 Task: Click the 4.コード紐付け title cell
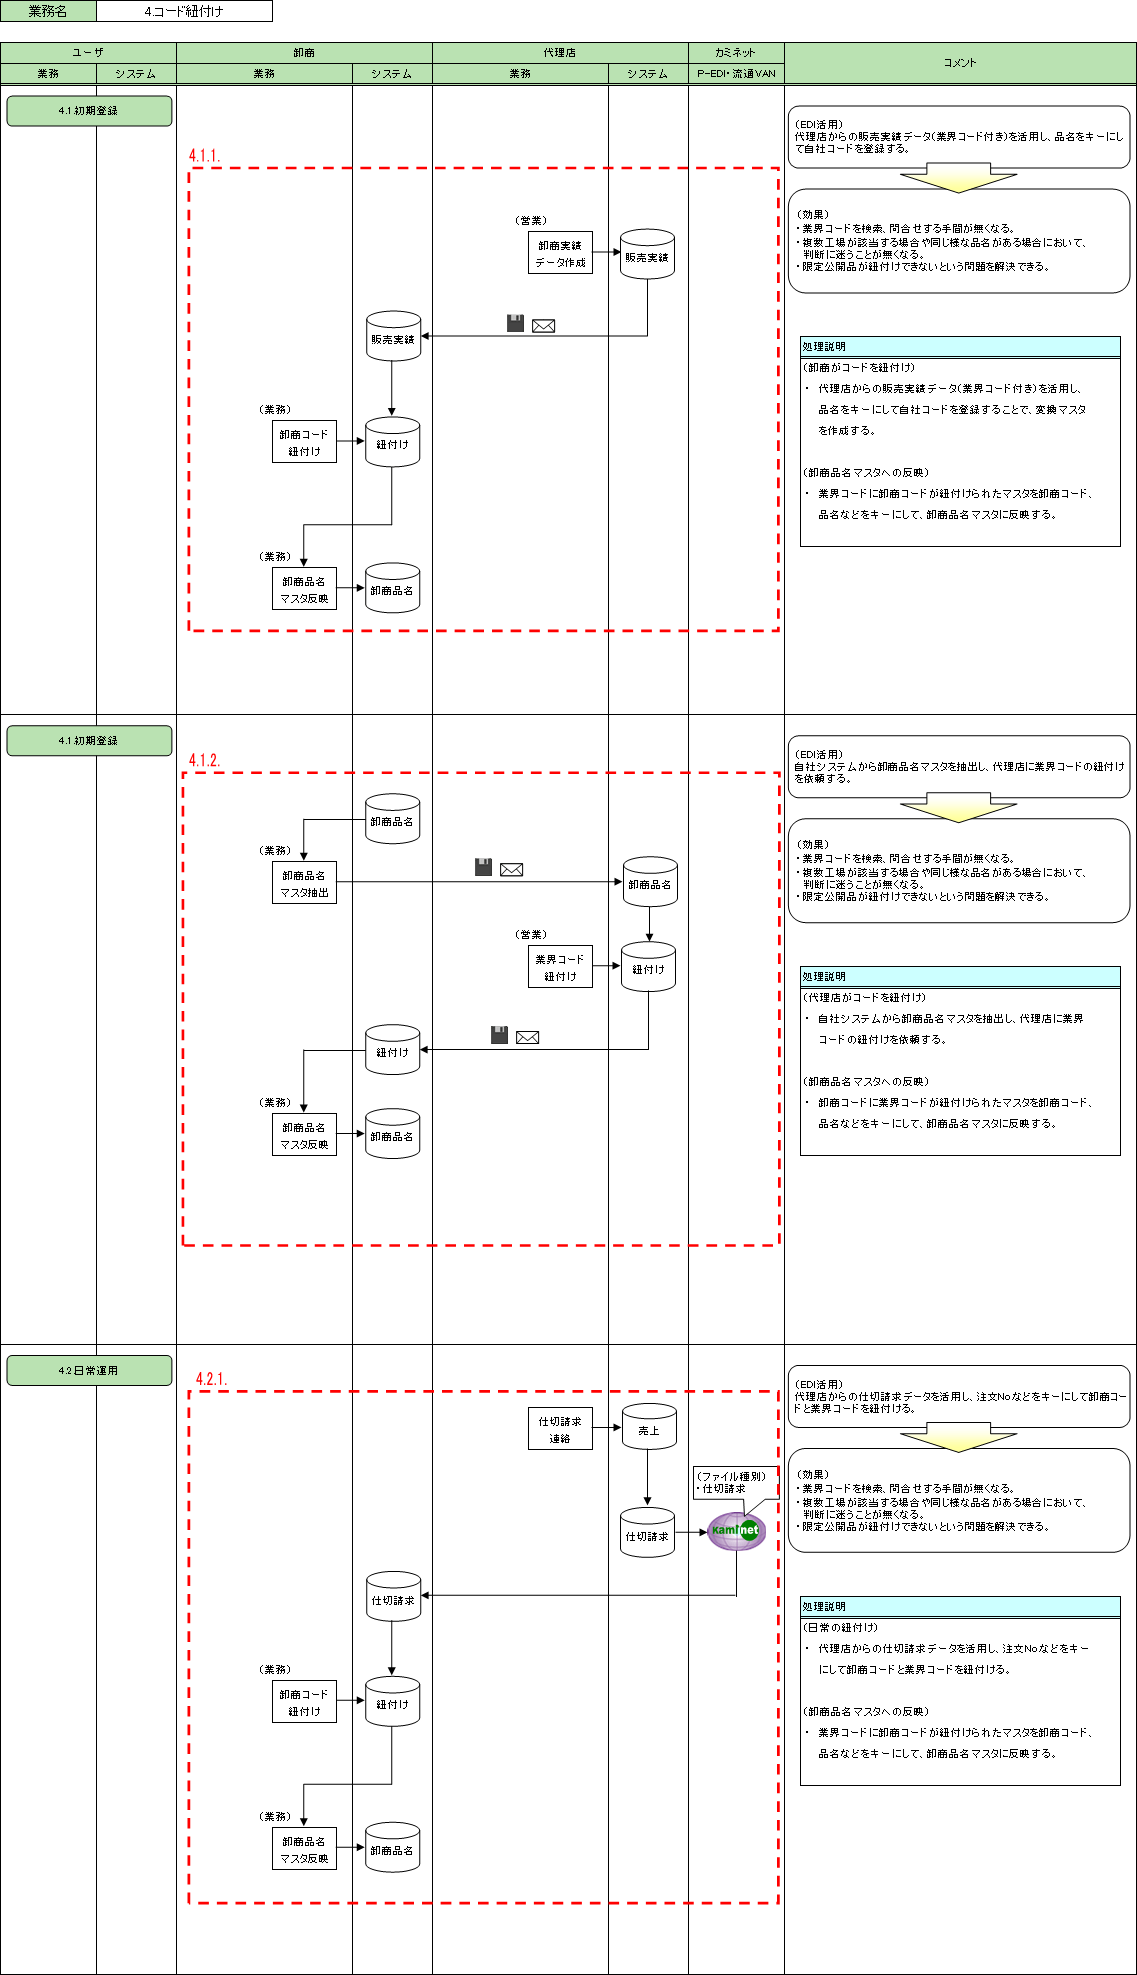(x=184, y=12)
